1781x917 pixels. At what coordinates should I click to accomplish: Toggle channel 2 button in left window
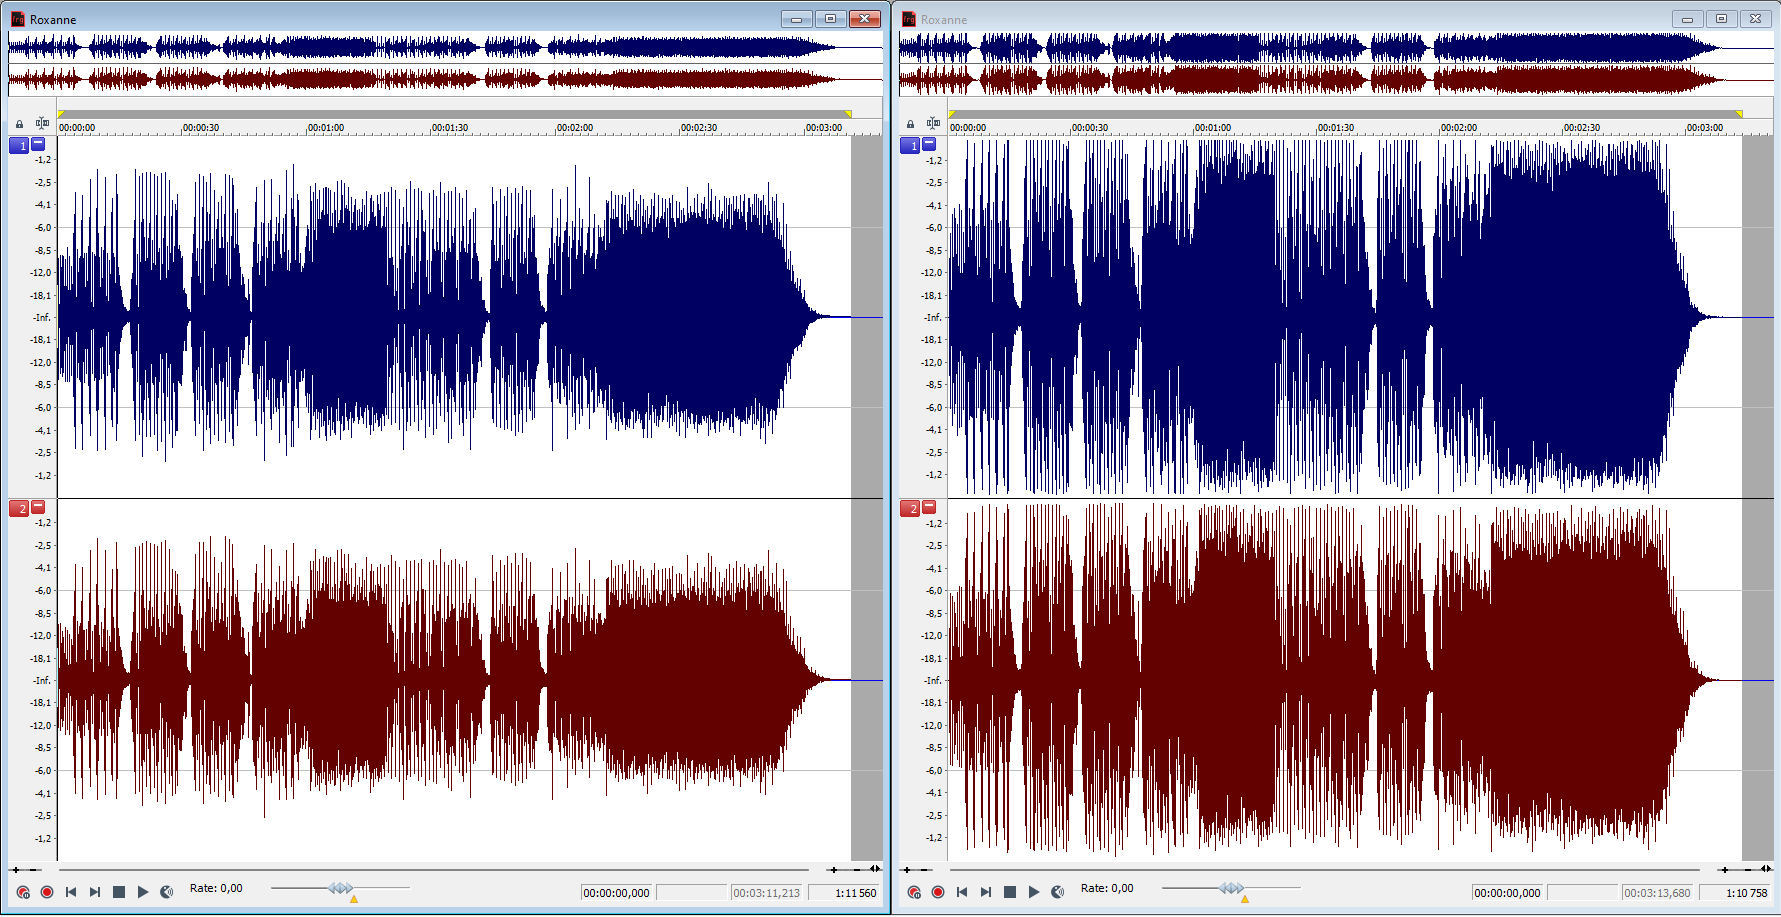tap(18, 509)
